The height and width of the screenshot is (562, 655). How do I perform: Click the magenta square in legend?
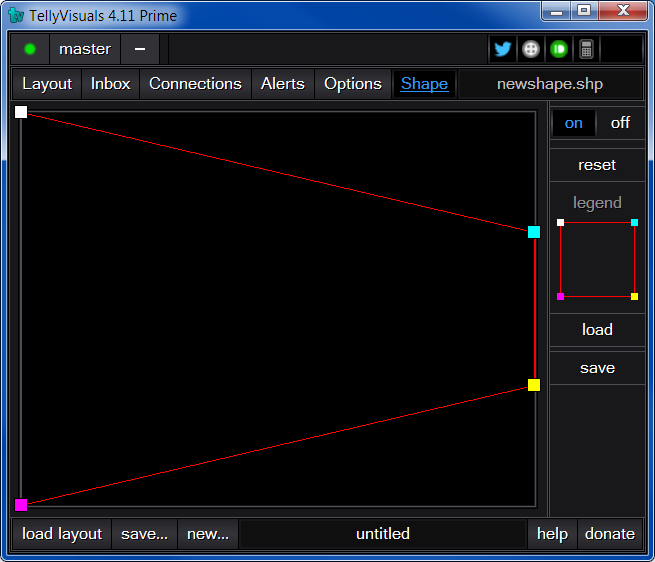561,296
